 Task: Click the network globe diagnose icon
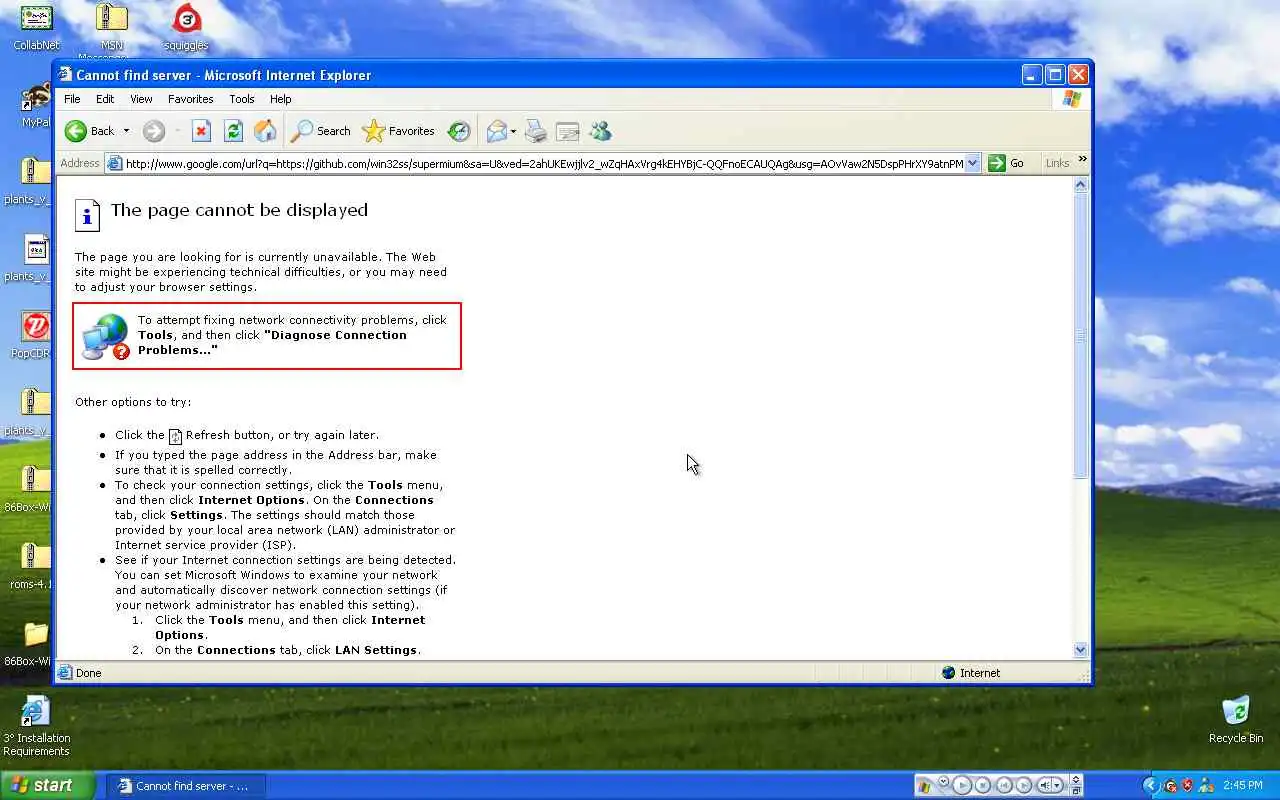(x=106, y=337)
